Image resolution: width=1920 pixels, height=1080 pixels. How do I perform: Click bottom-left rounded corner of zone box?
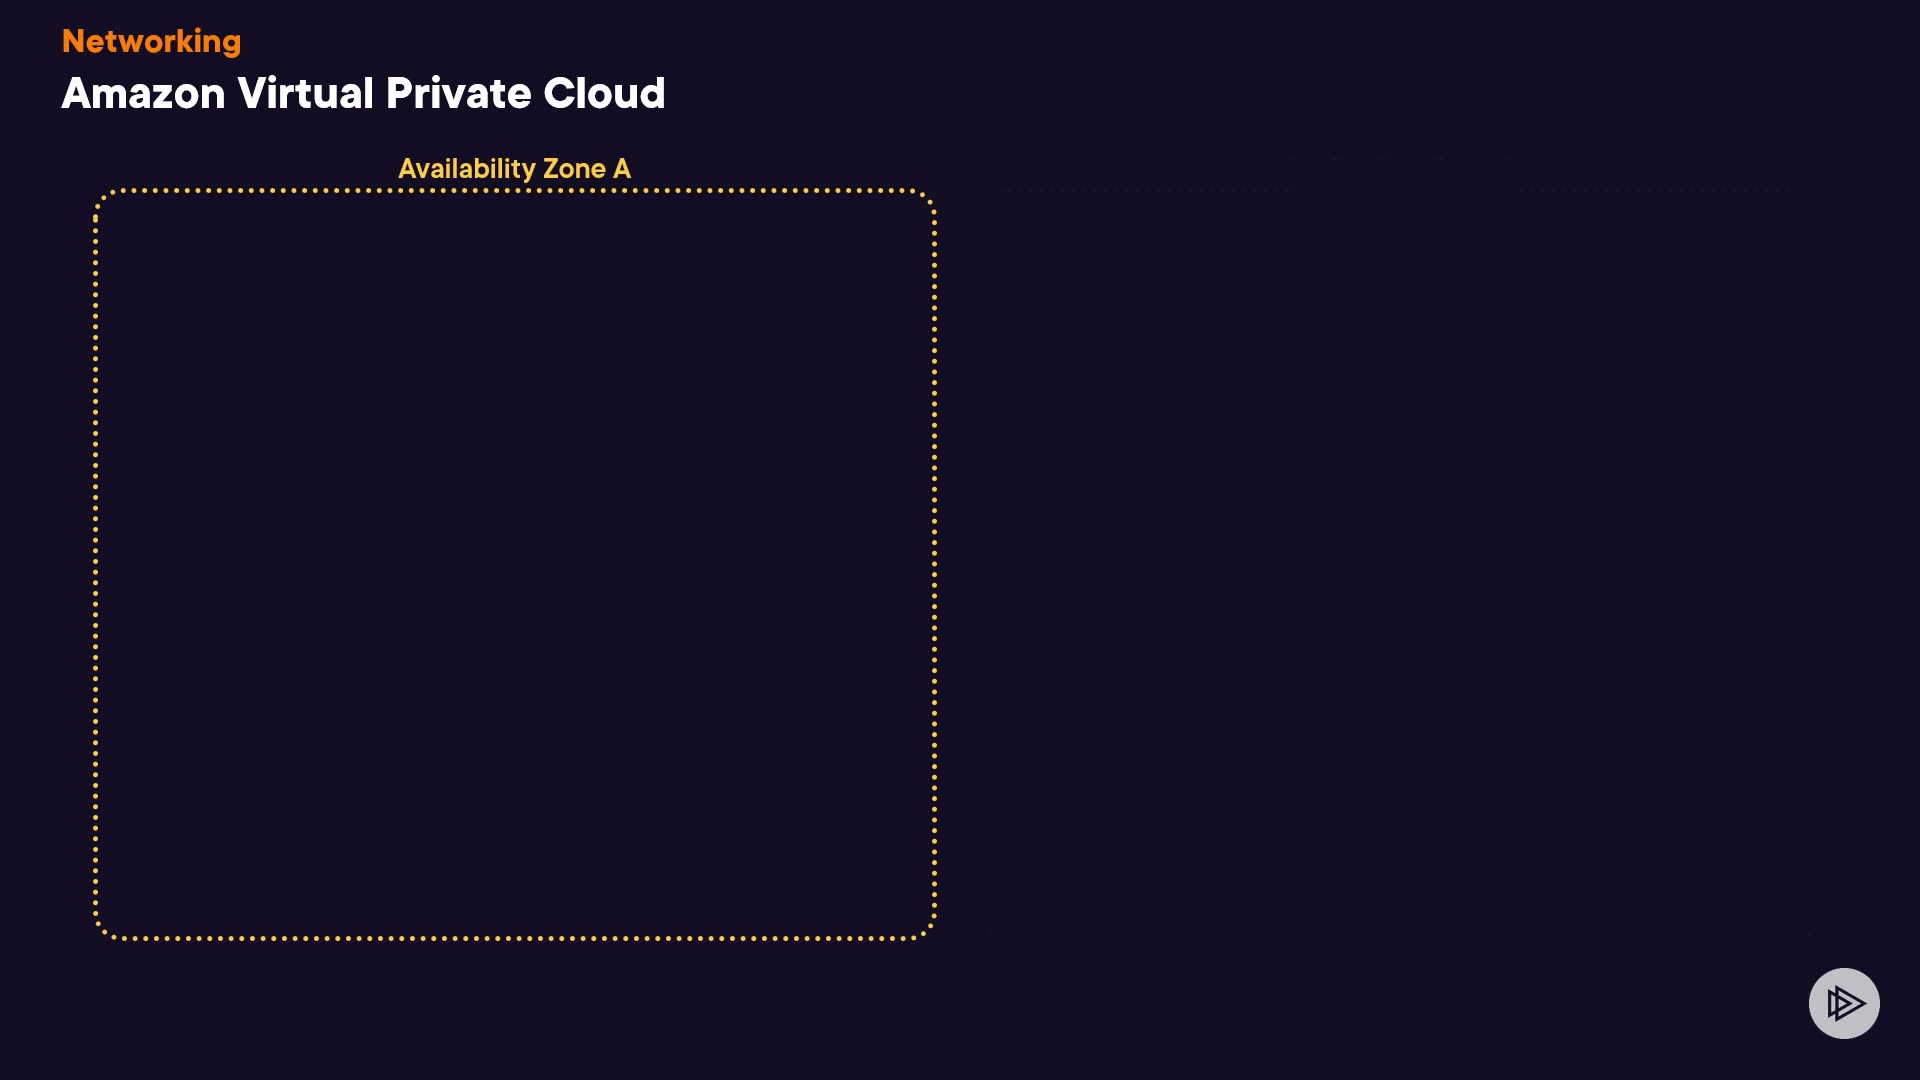click(x=102, y=931)
